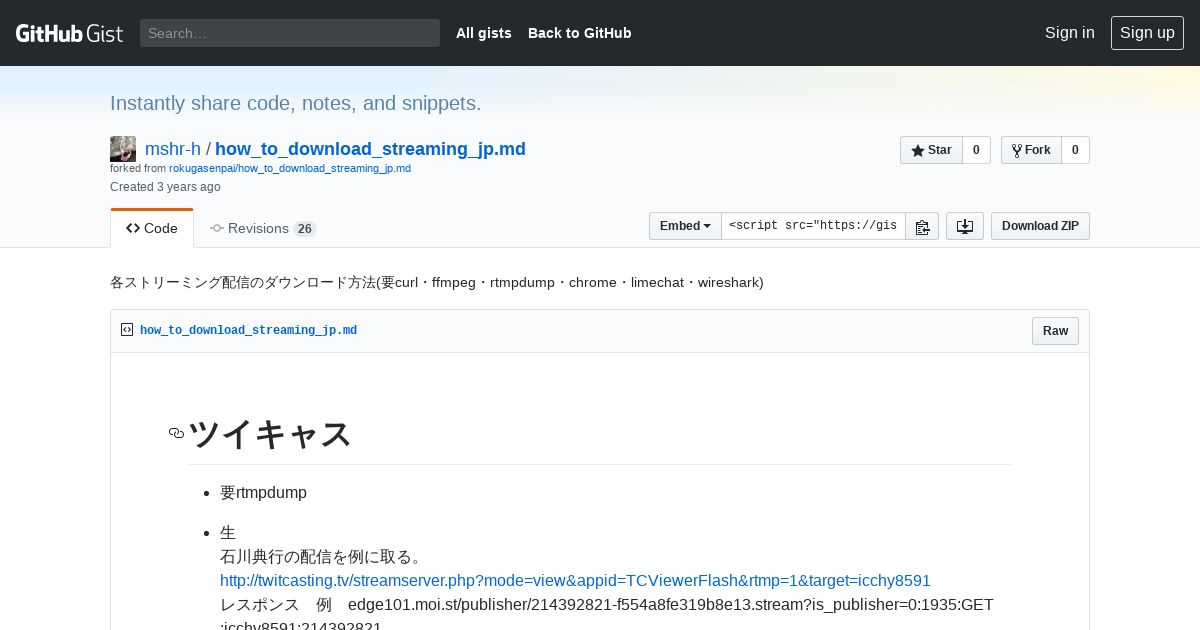
Task: Switch to the Revisions tab
Action: pos(262,228)
